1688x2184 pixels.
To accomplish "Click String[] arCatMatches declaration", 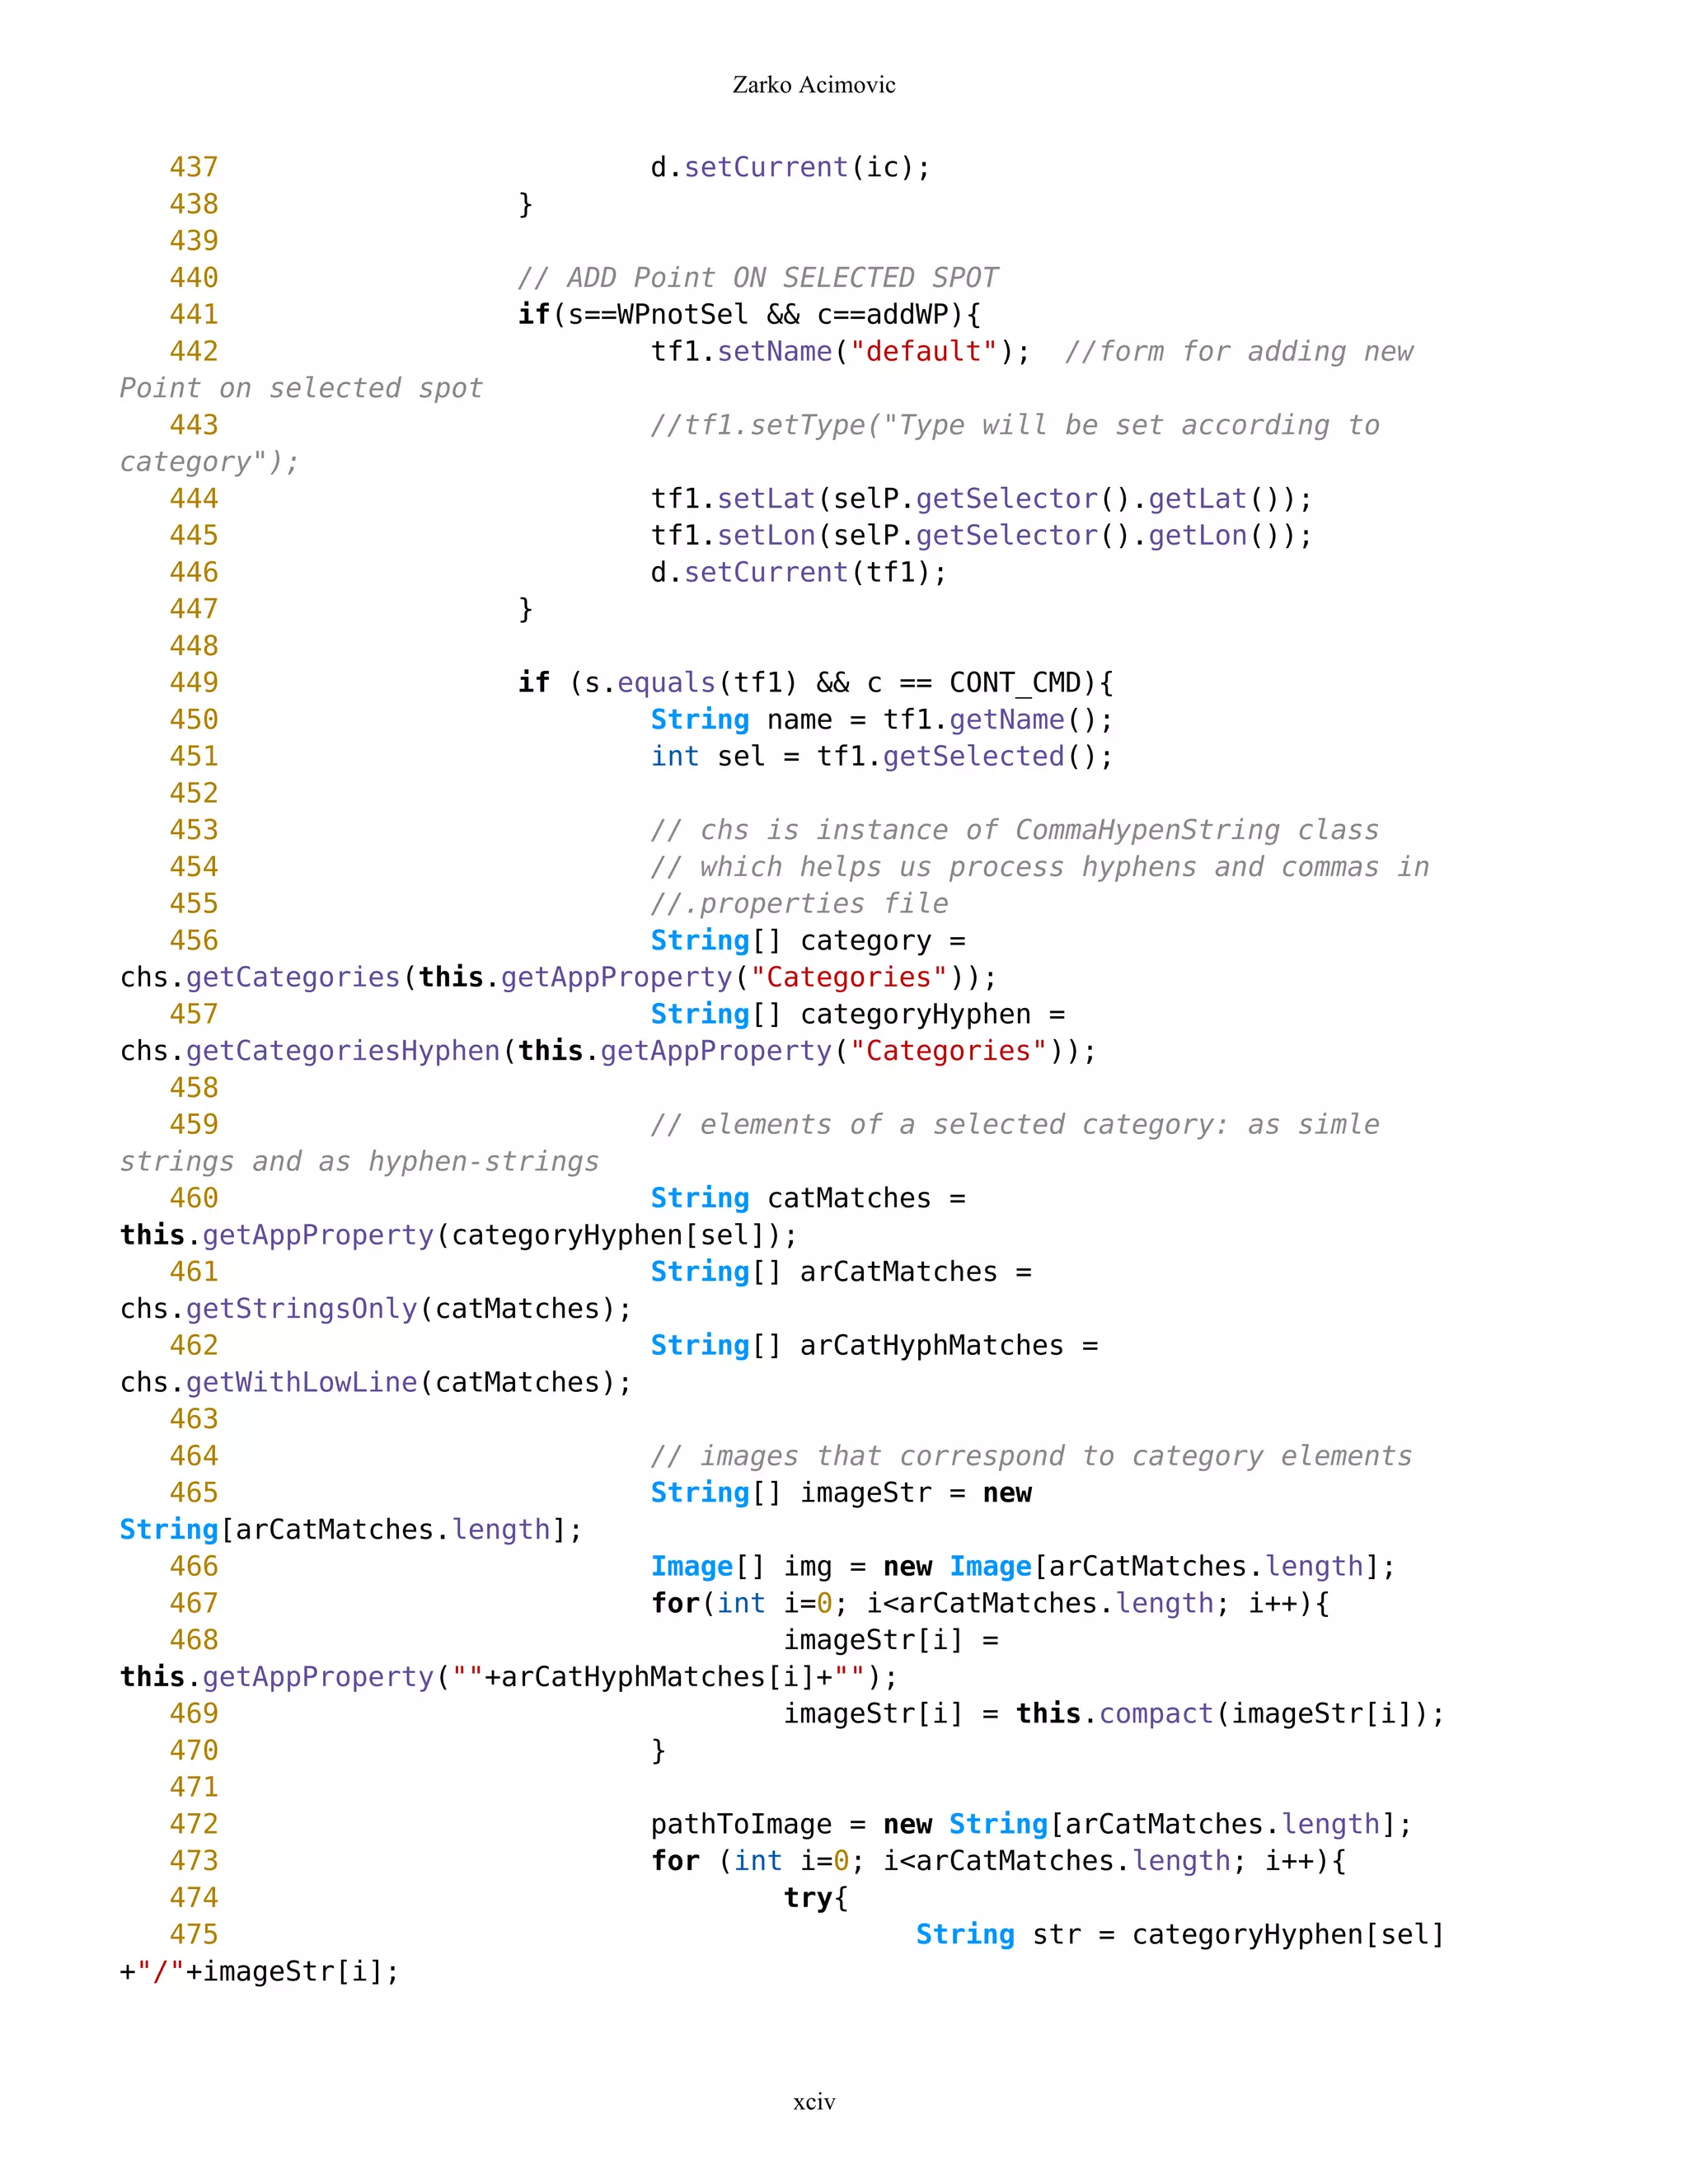I will (x=841, y=1272).
